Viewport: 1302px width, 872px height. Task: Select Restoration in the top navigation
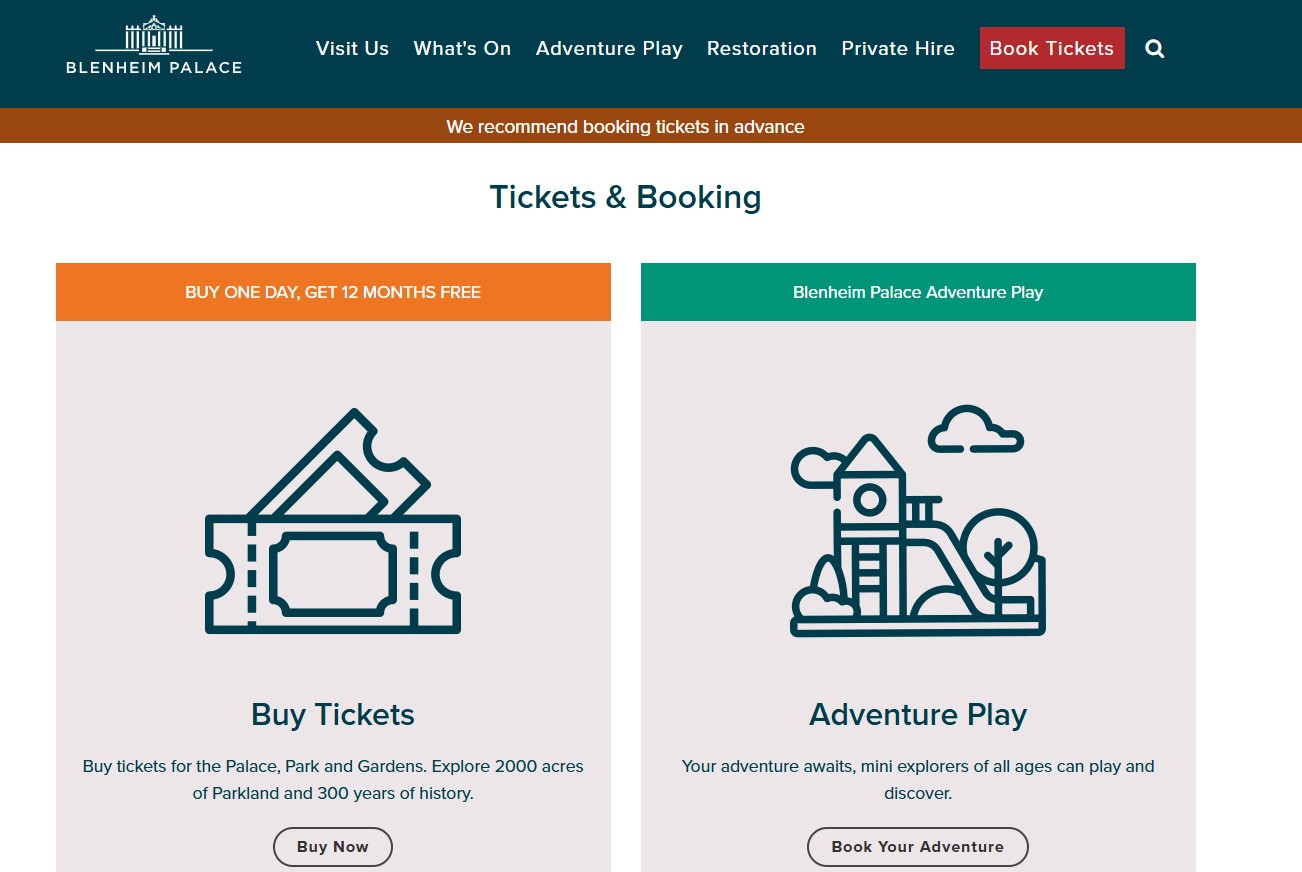762,48
